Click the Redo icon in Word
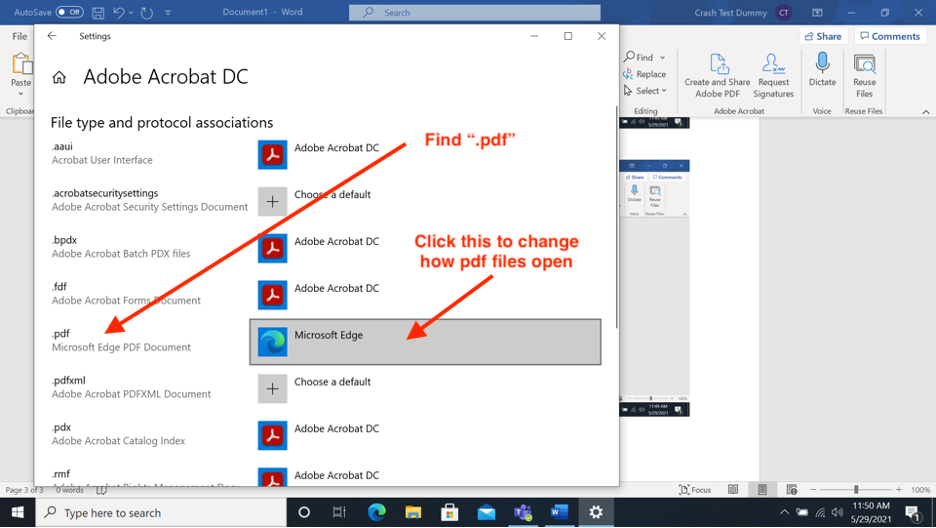 point(147,13)
